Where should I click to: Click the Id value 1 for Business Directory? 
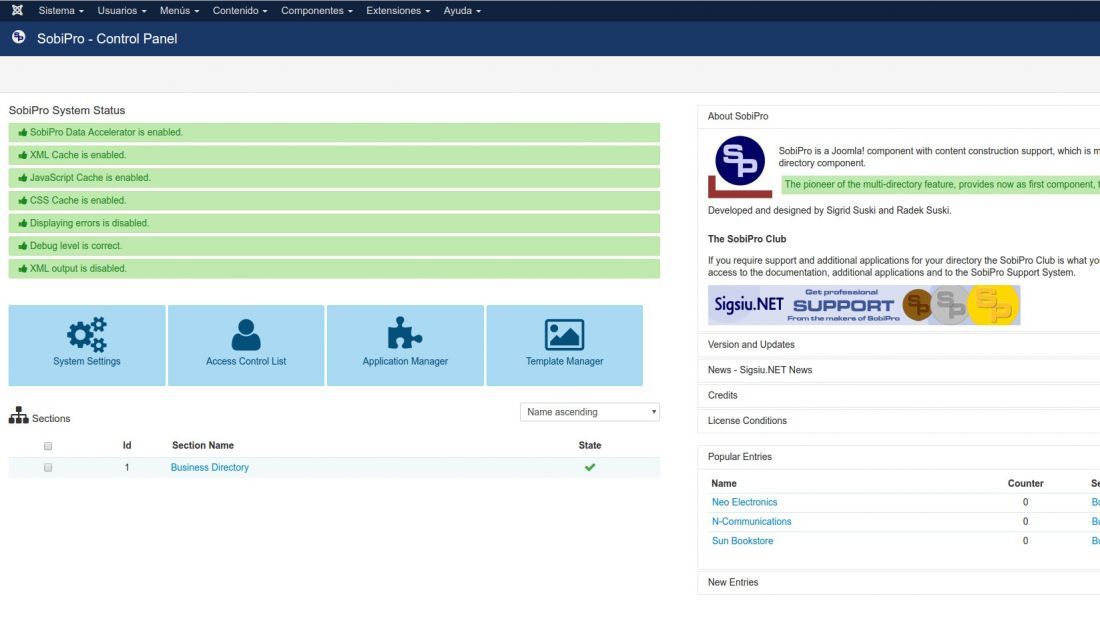tap(127, 467)
